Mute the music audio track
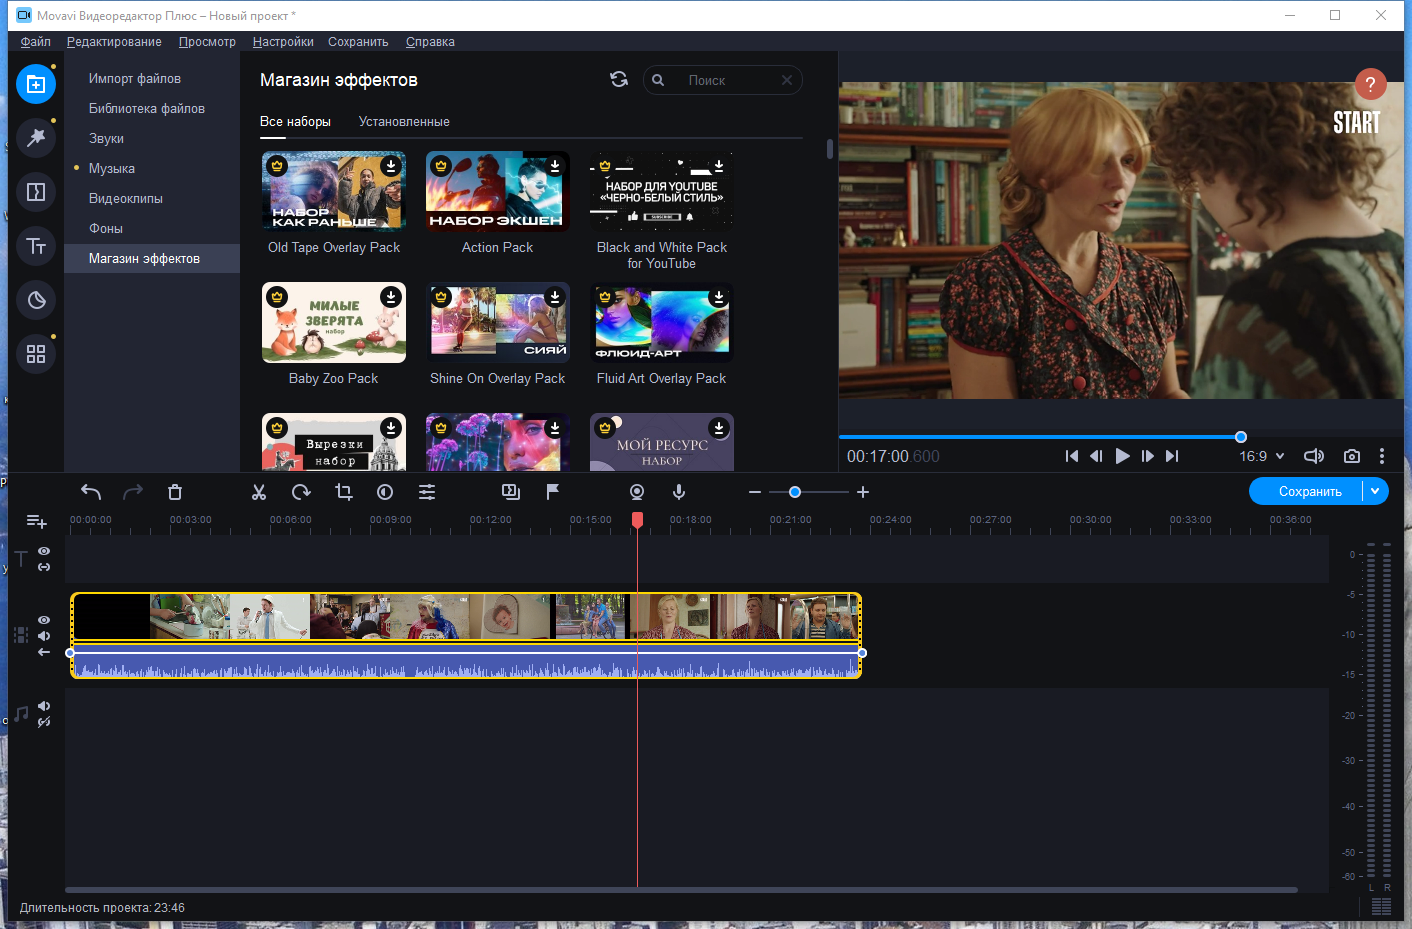The image size is (1412, 929). [x=44, y=706]
